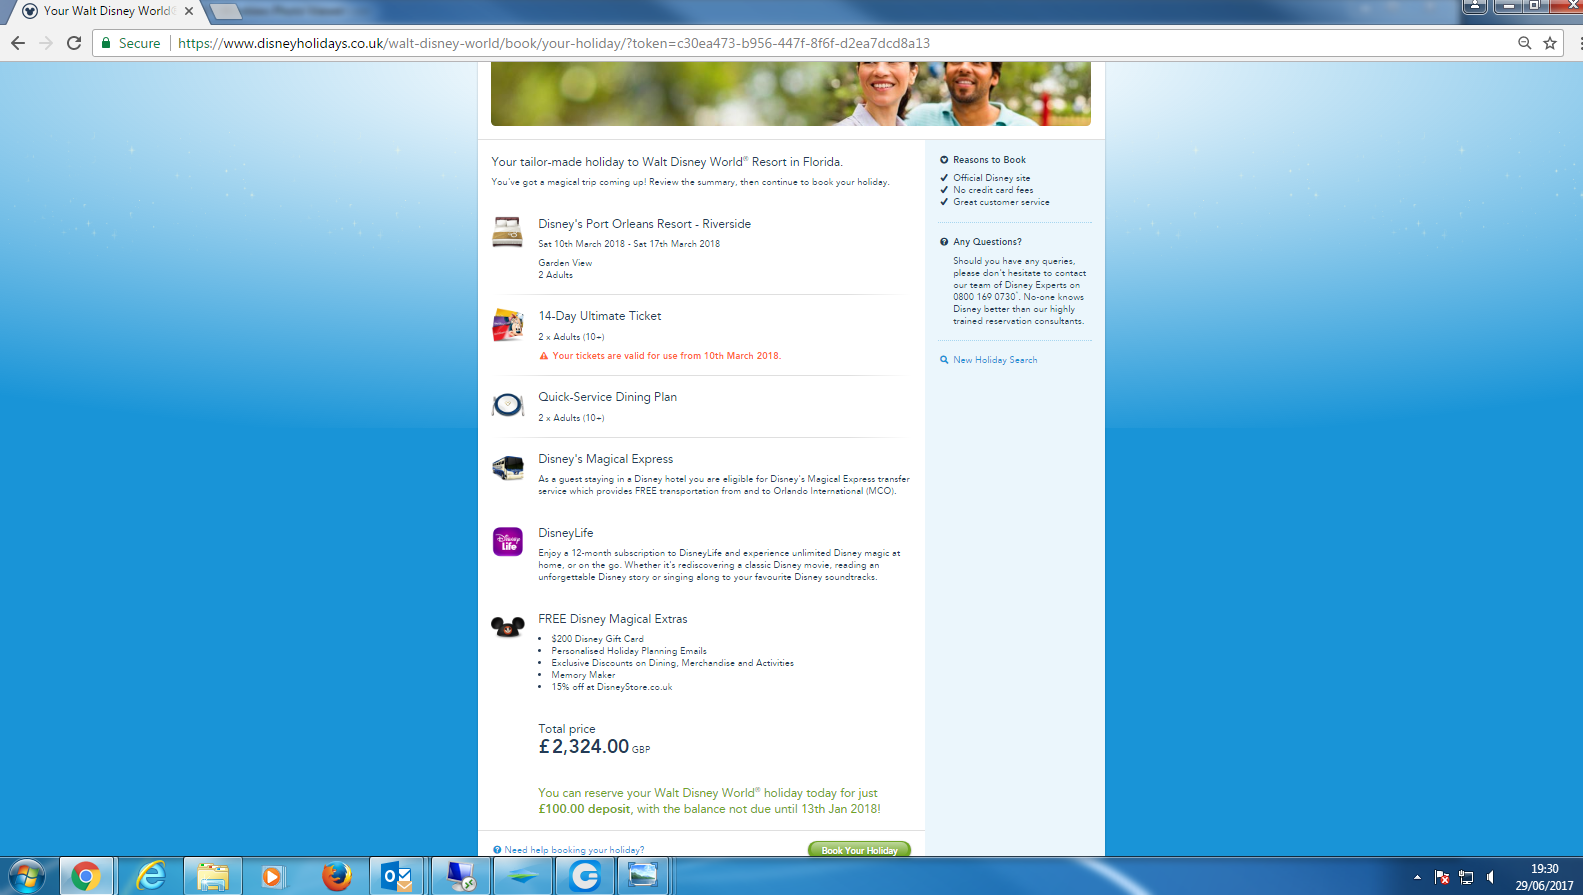The image size is (1583, 895).
Task: Click the Quick-Service Dining plate icon
Action: pyautogui.click(x=507, y=404)
